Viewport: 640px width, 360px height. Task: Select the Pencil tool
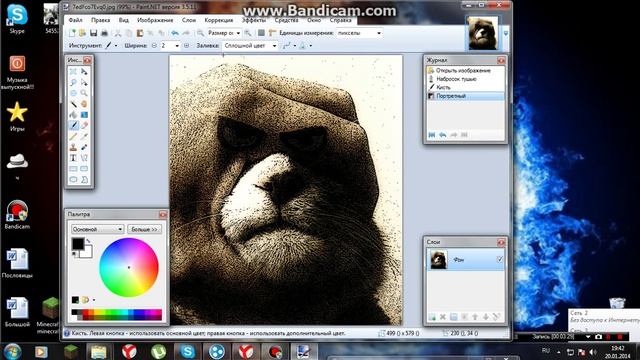click(73, 136)
